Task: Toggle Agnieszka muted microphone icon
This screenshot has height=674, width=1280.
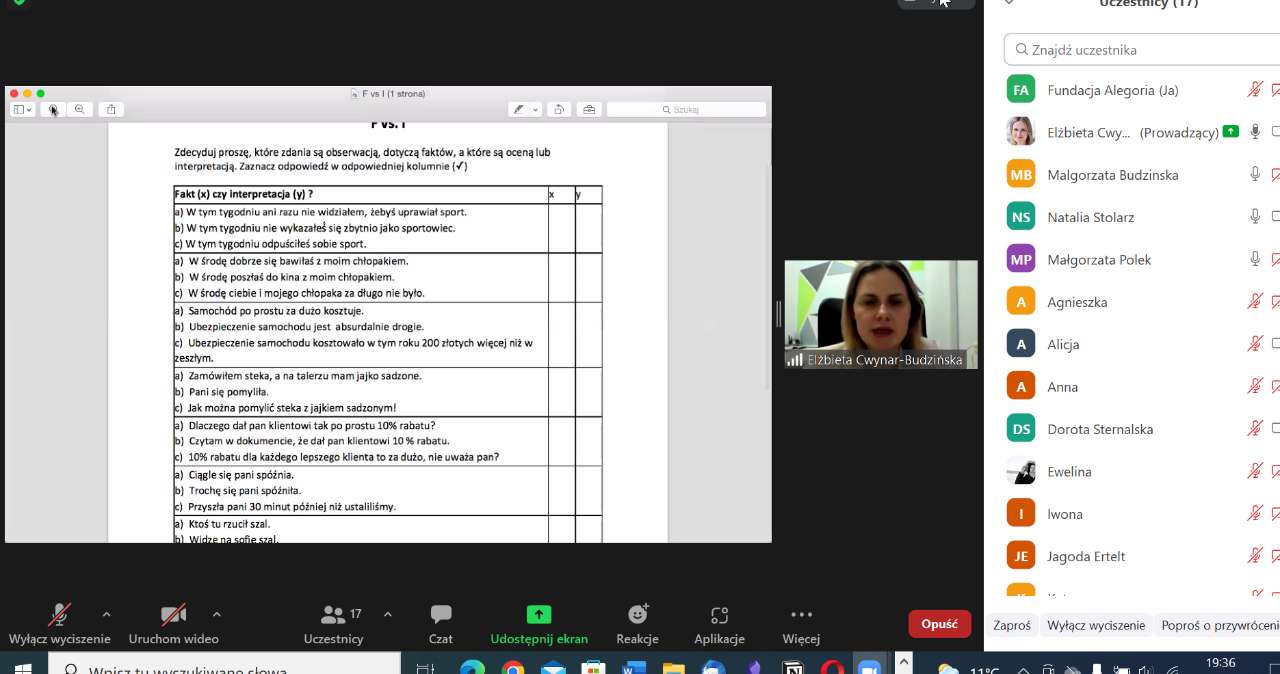Action: point(1255,302)
